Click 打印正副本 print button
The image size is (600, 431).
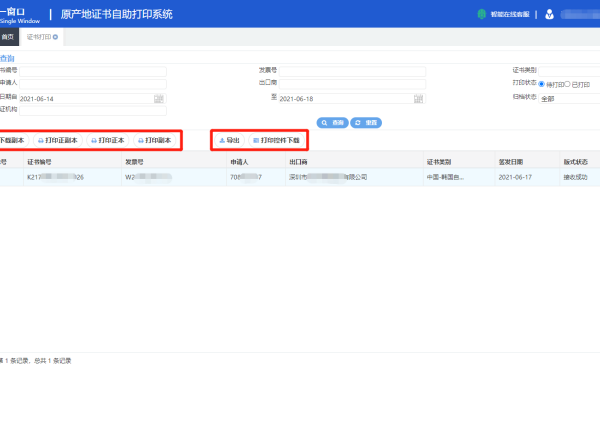58,140
